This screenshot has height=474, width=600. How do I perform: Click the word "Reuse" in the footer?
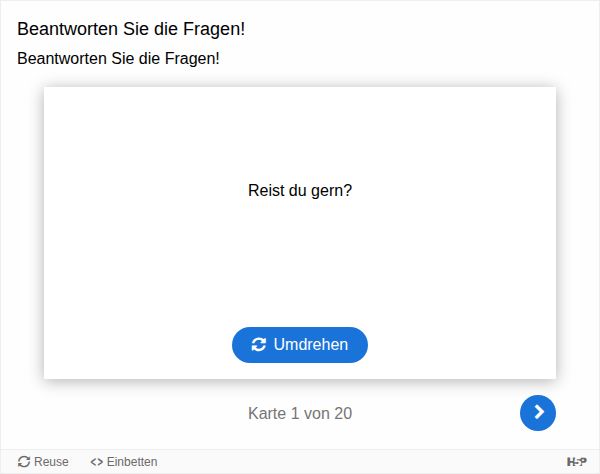(51, 462)
